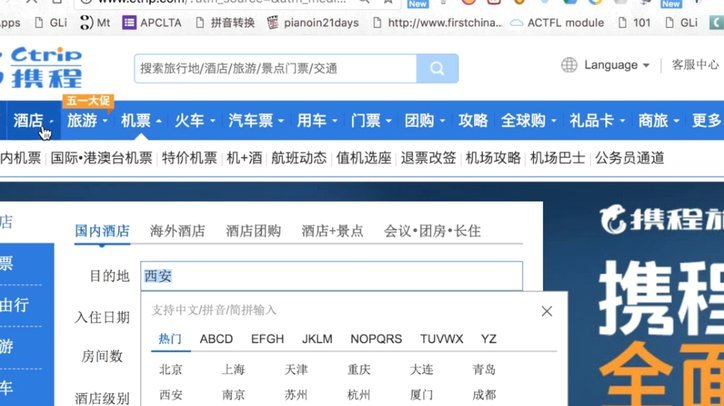
Task: Expand the 门票 nav menu
Action: coord(371,121)
